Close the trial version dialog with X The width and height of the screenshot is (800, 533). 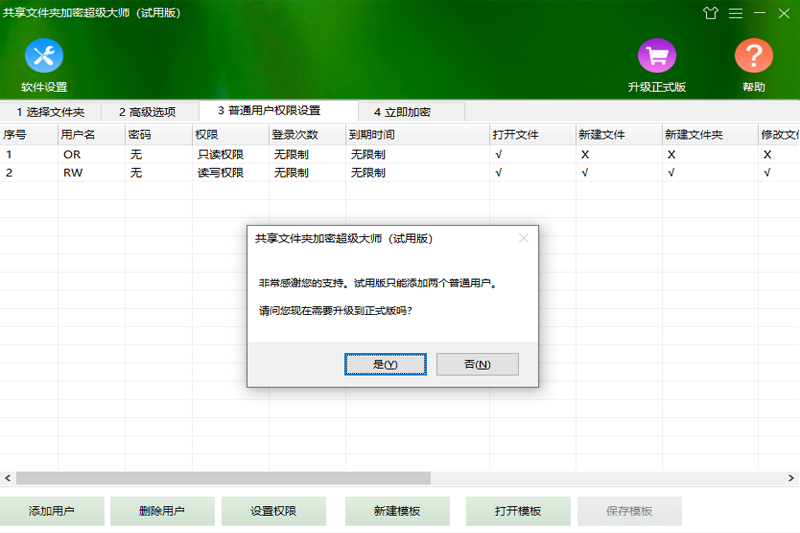tap(523, 239)
